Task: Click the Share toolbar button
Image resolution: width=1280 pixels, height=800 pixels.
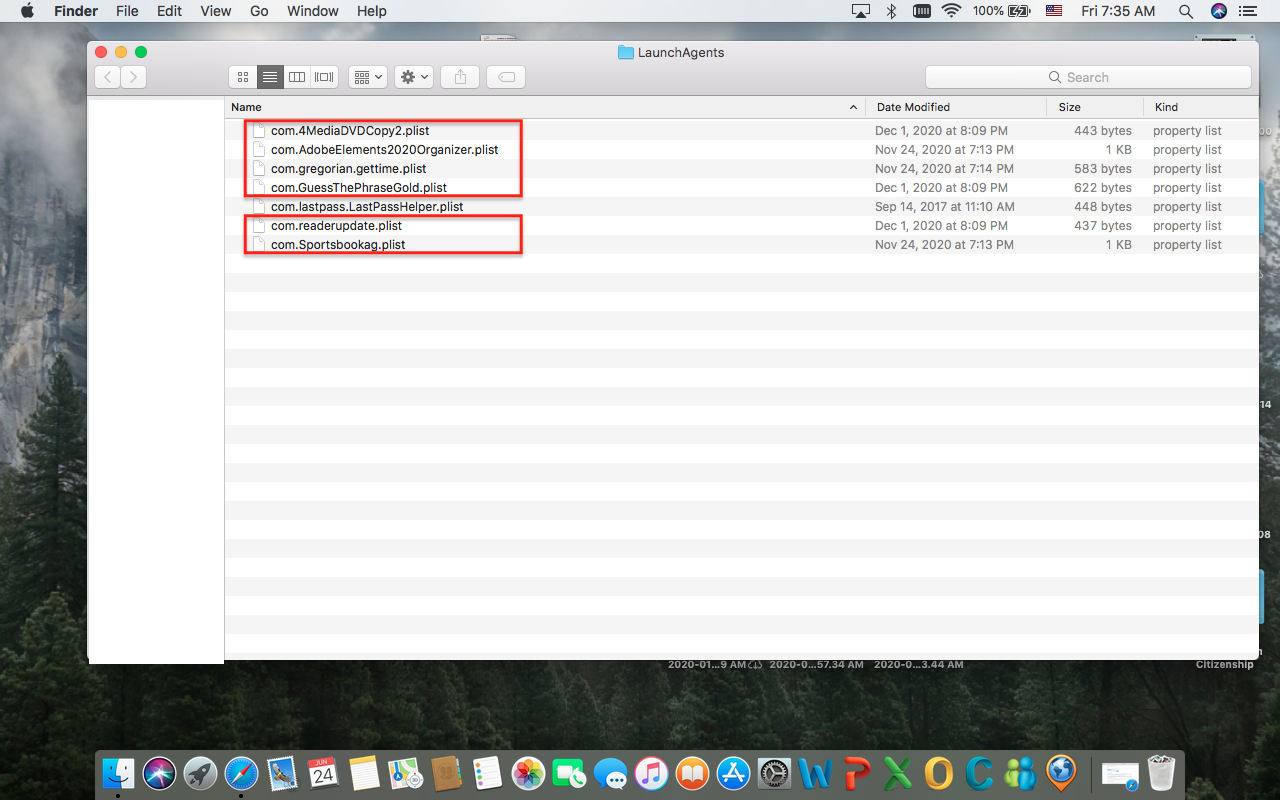Action: (x=460, y=77)
